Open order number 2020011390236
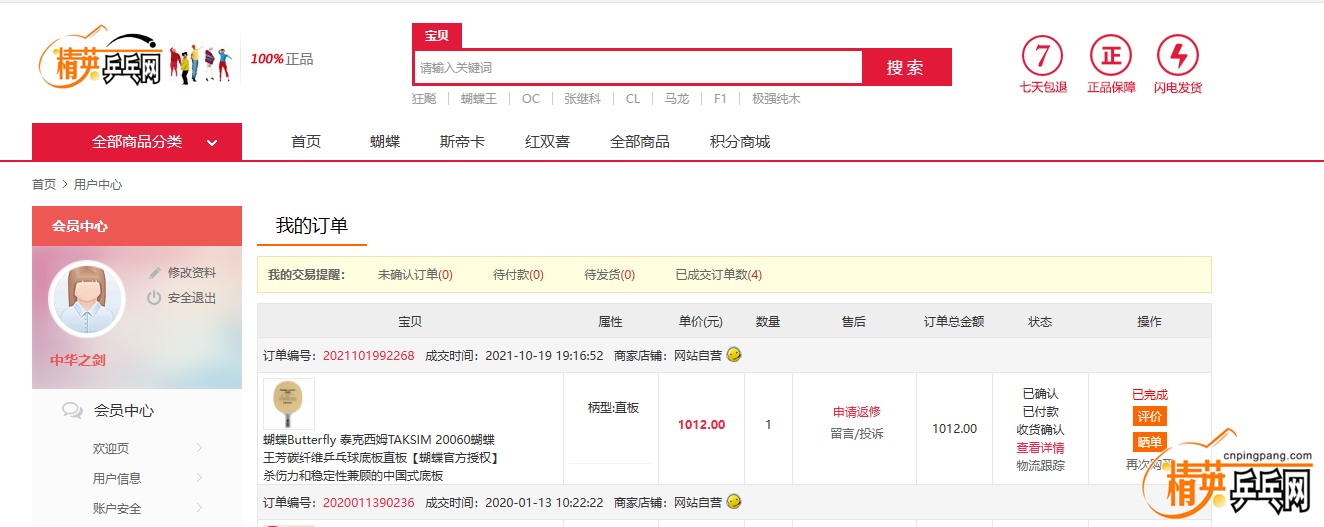The image size is (1324, 527). [368, 502]
